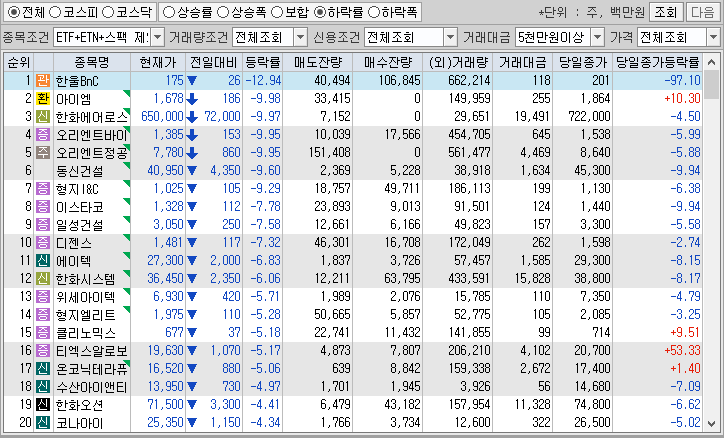Click the 신 badge for 코나아이

click(x=43, y=423)
